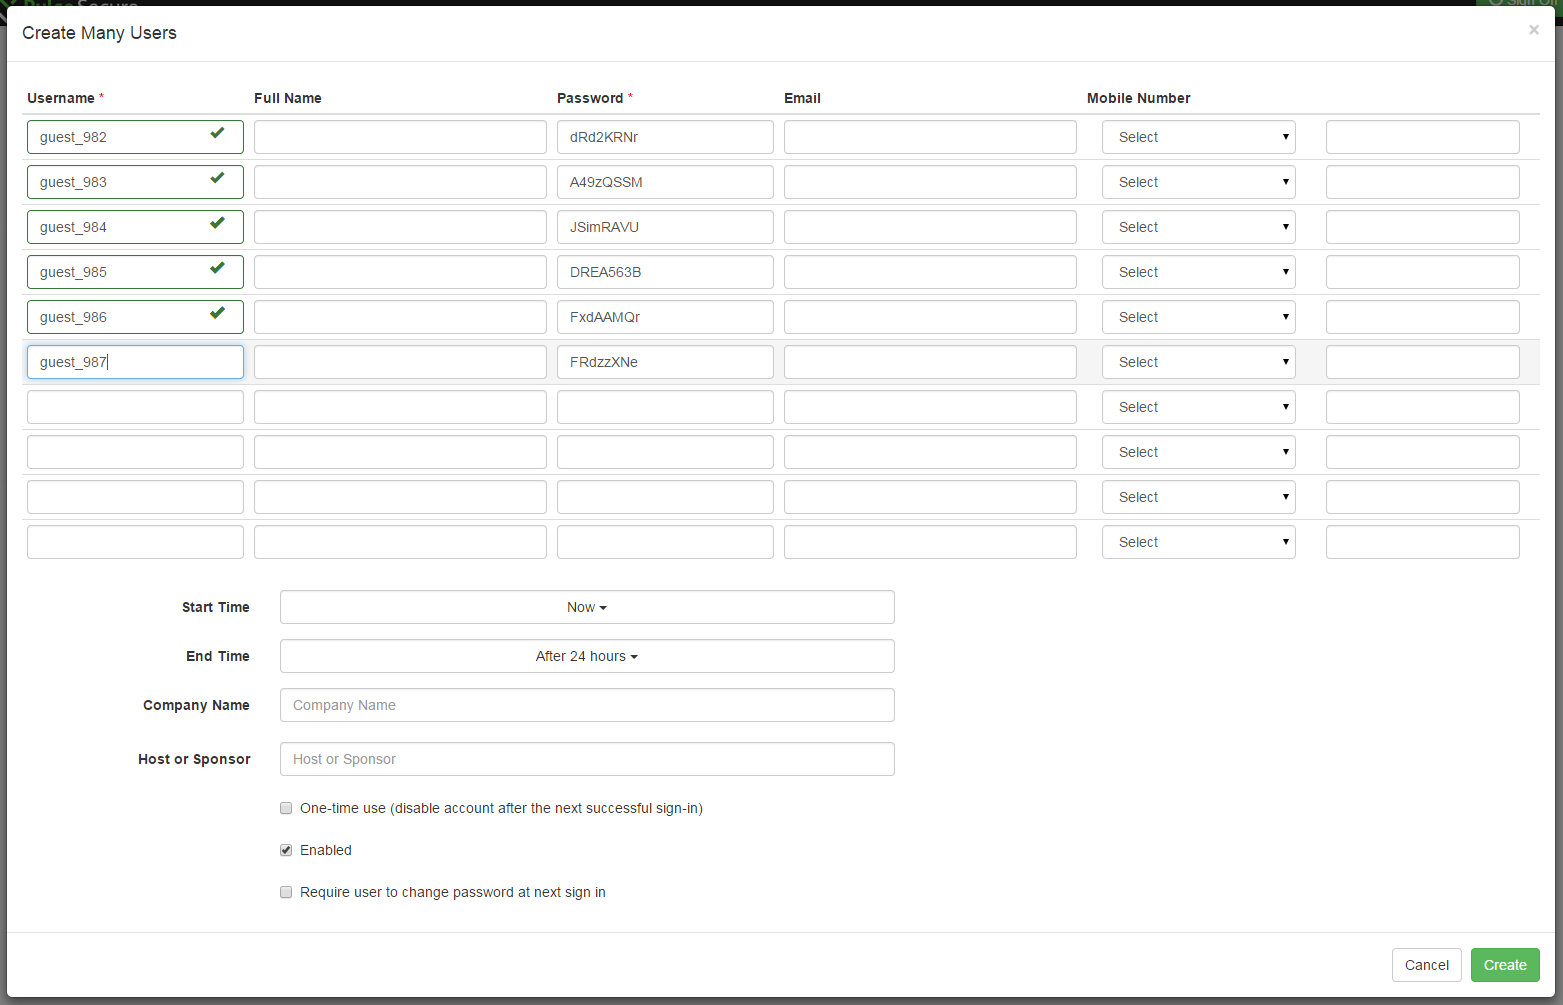Click the guest_983 username field

tap(135, 182)
